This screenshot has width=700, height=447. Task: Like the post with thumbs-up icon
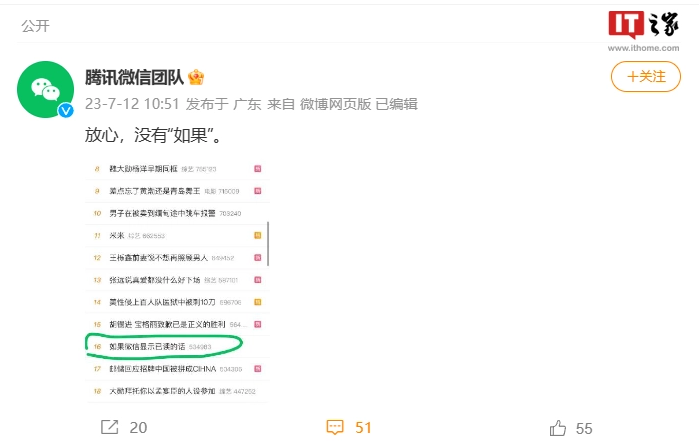click(558, 428)
